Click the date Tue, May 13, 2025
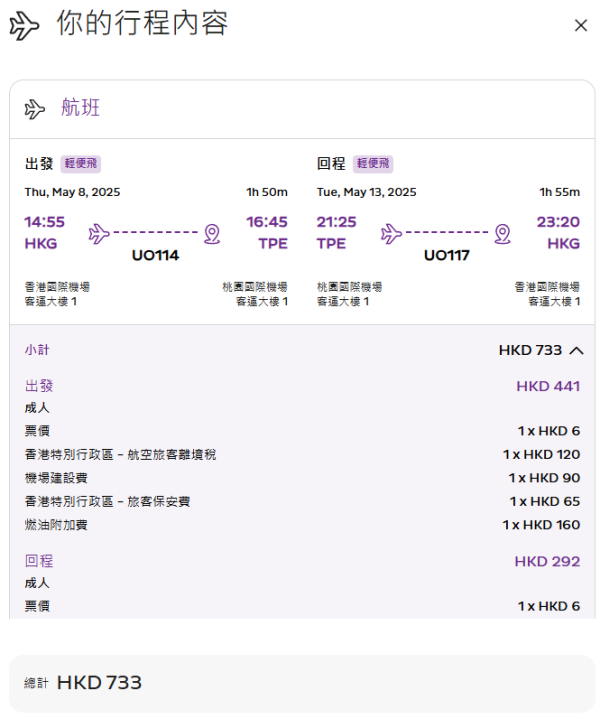 click(x=367, y=192)
